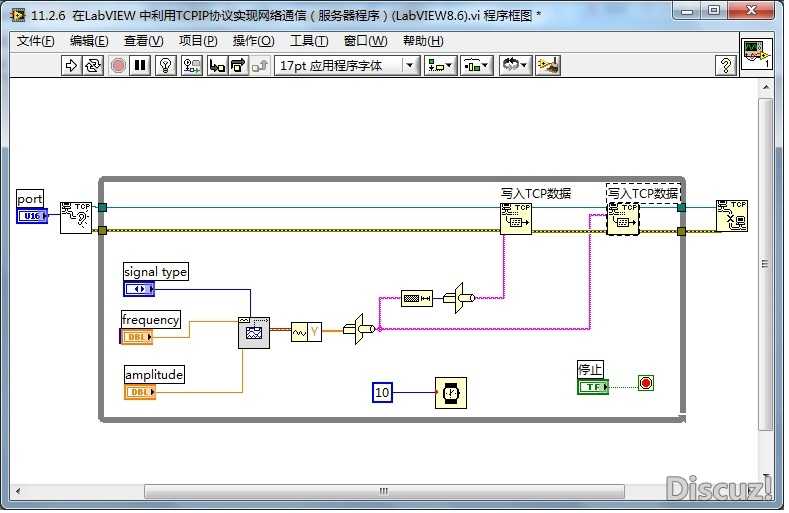
Task: Click the port label
Action: 30,199
